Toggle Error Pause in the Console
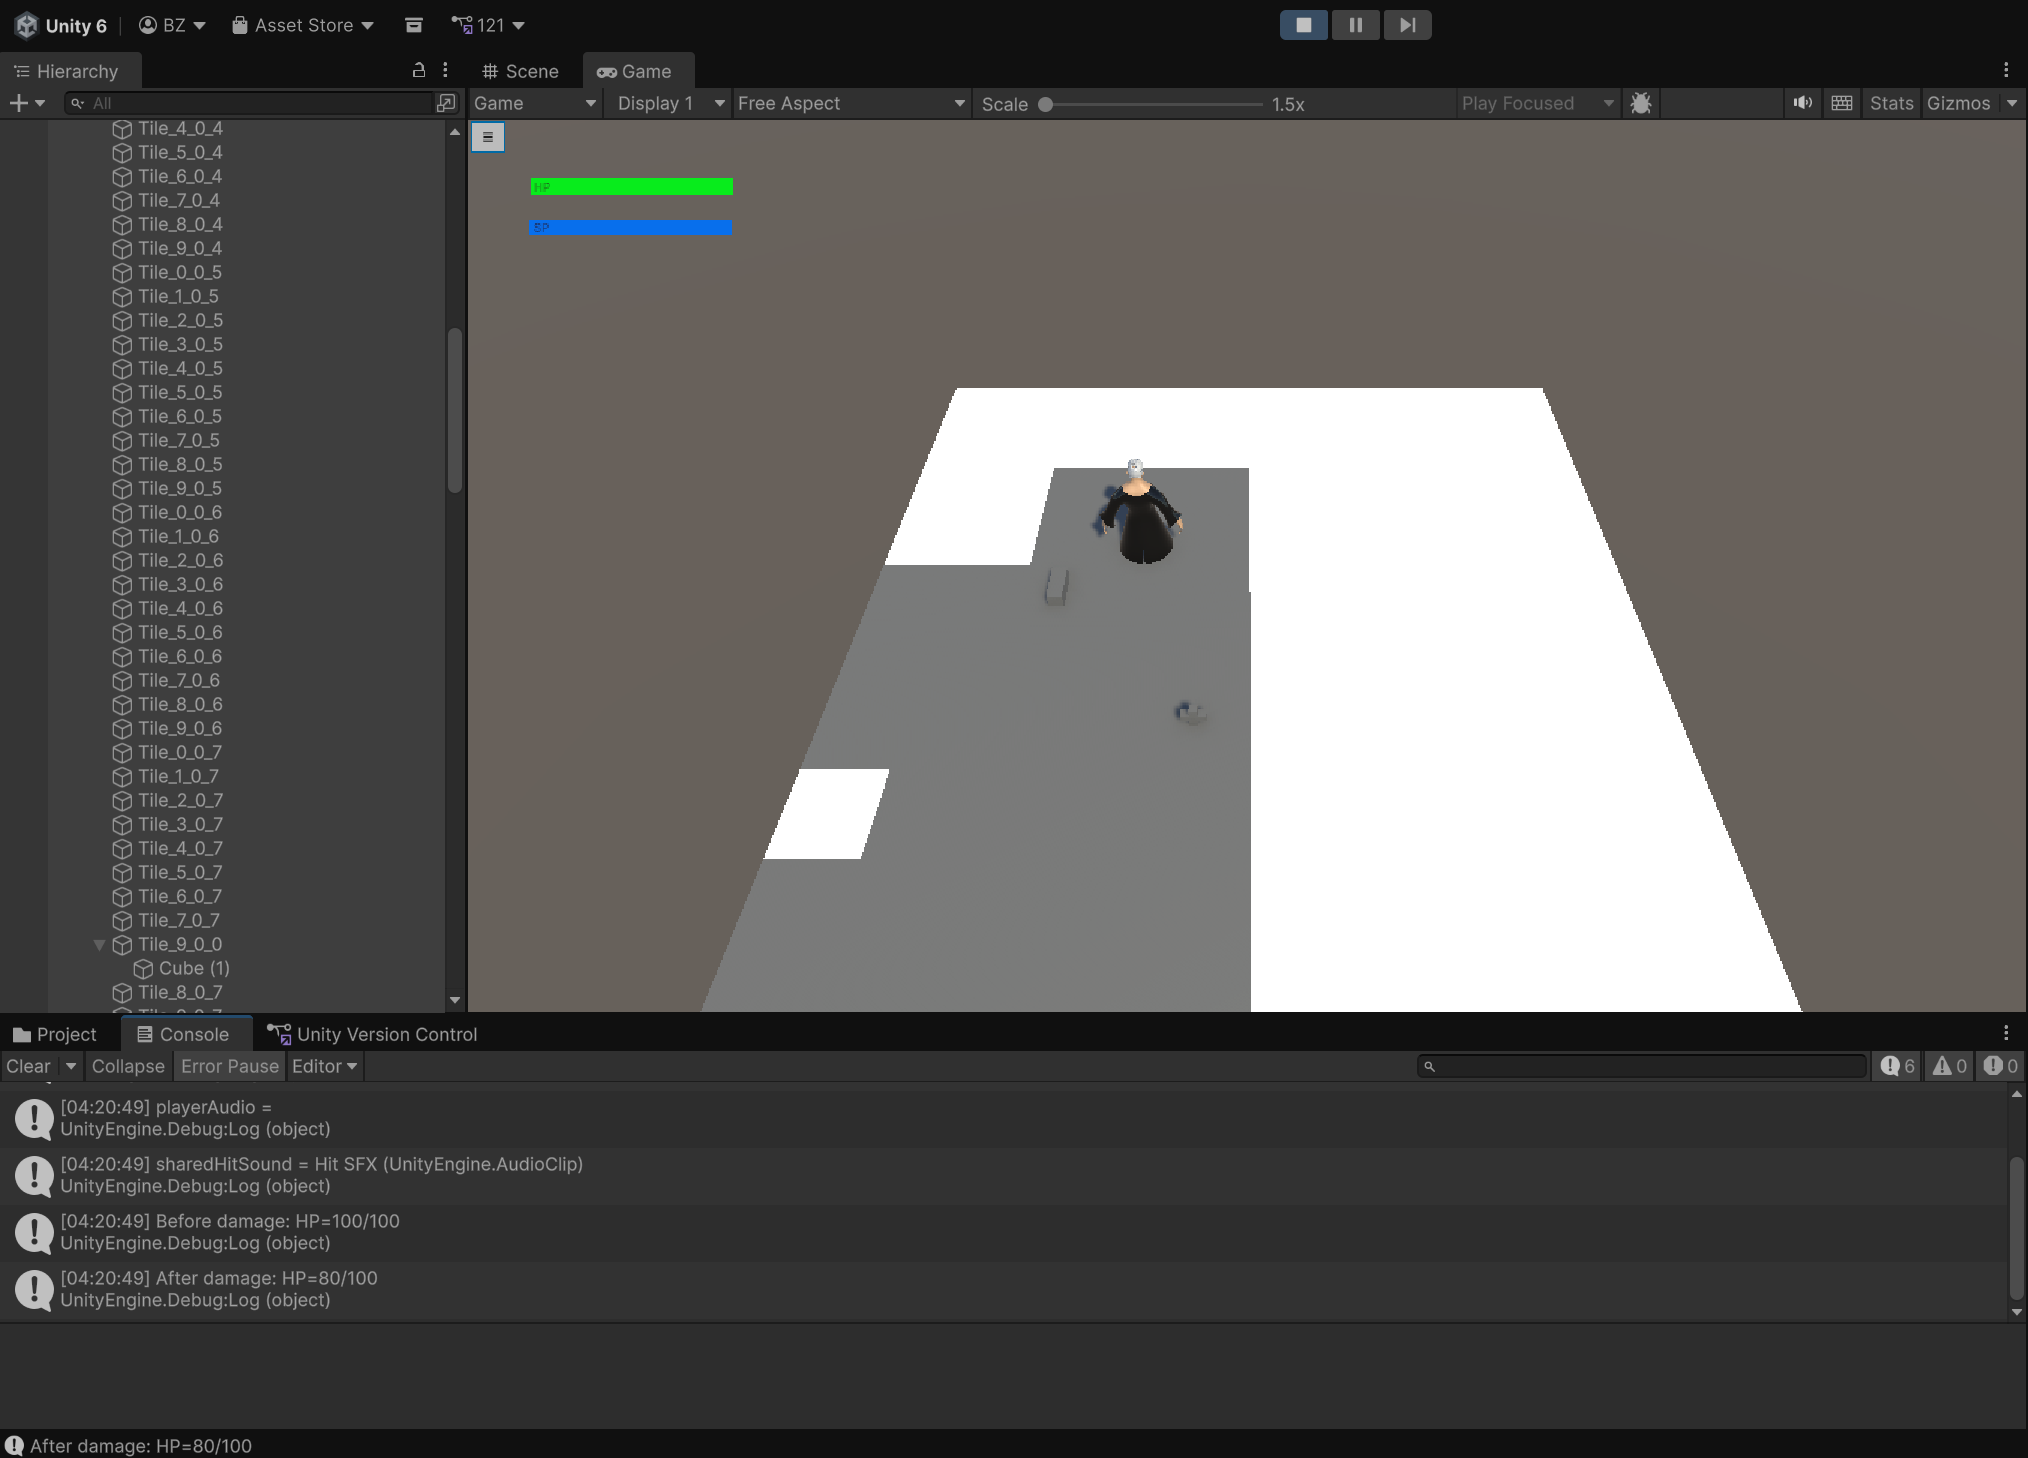The image size is (2028, 1458). [x=230, y=1066]
